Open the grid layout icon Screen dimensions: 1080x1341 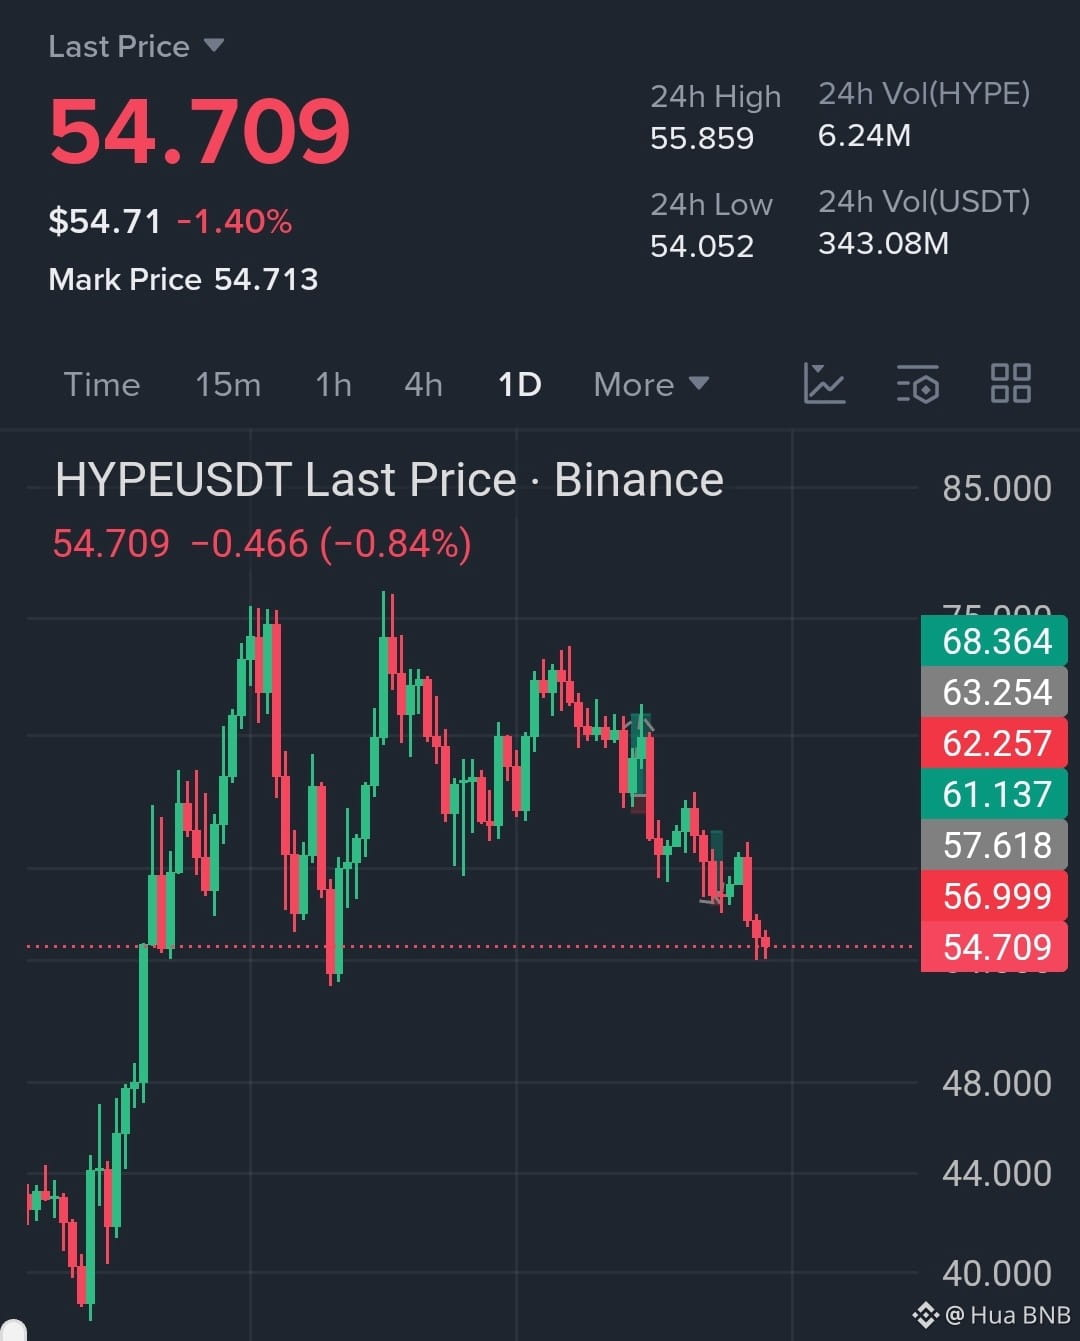pyautogui.click(x=1010, y=384)
